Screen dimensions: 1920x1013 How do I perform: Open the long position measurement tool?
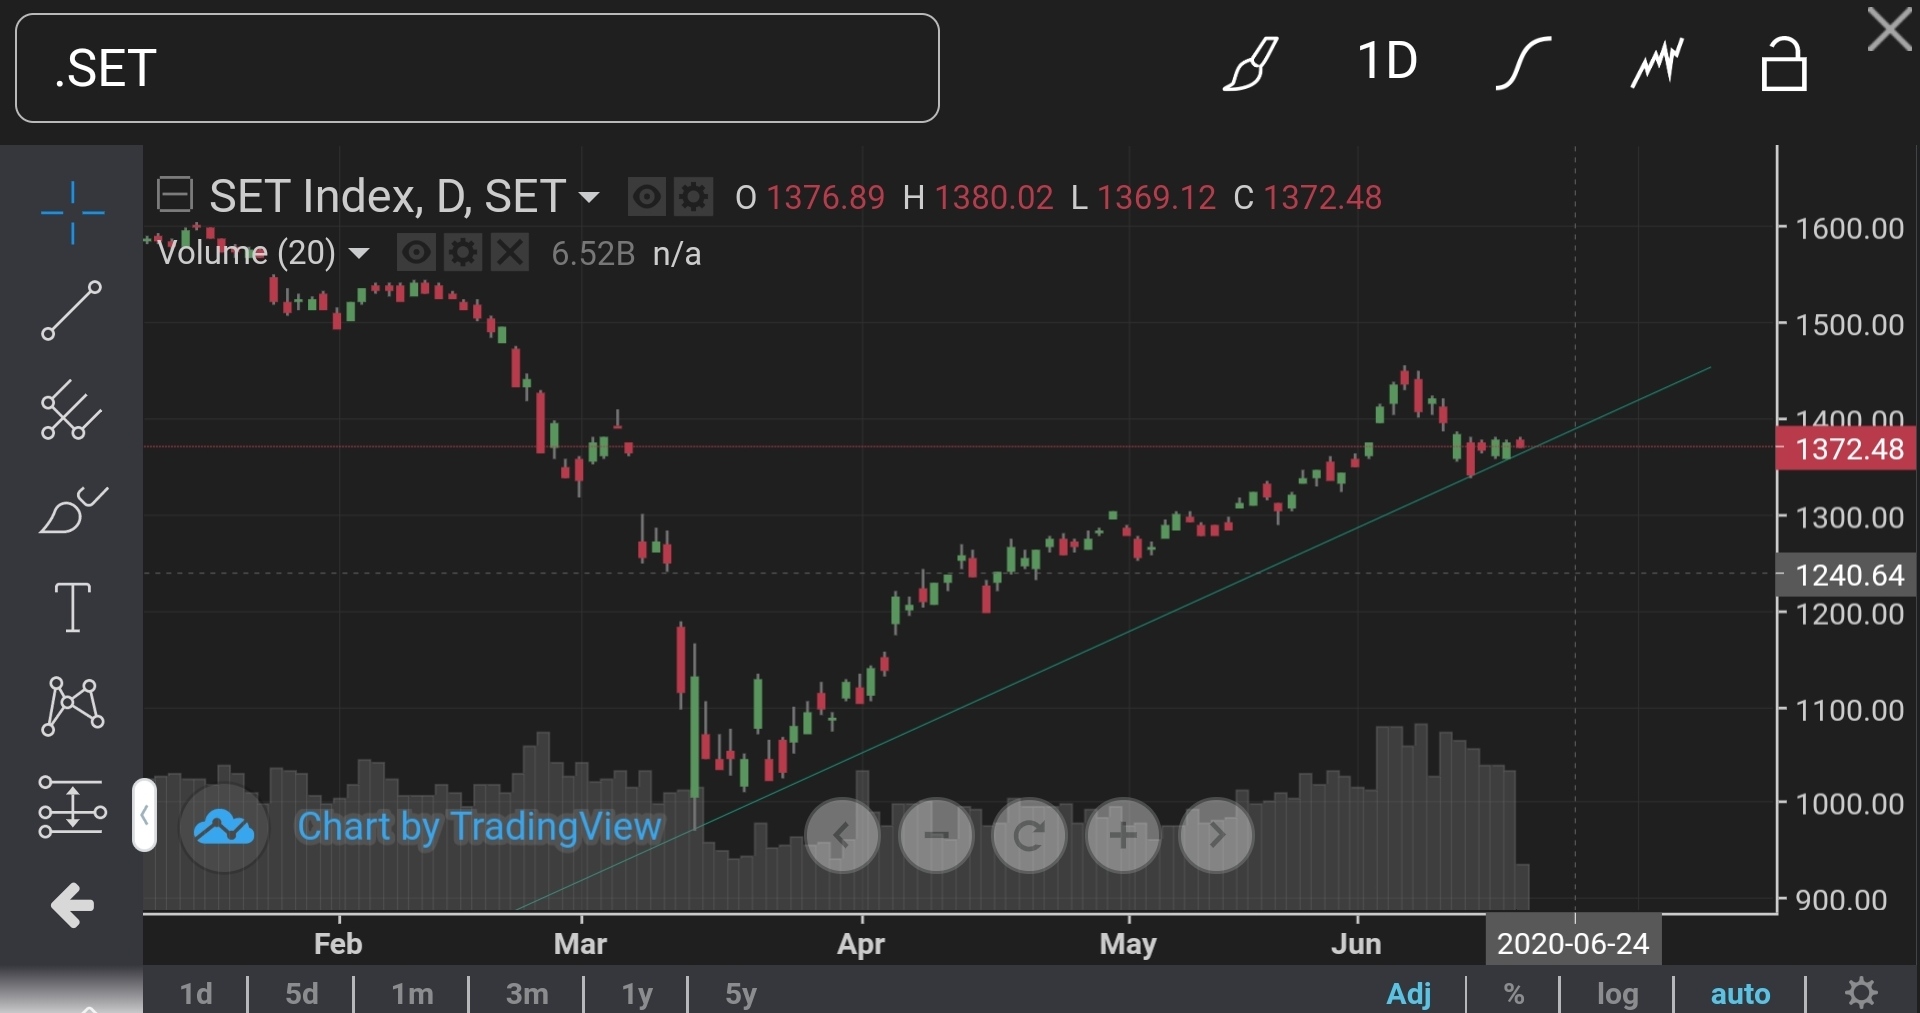point(72,806)
